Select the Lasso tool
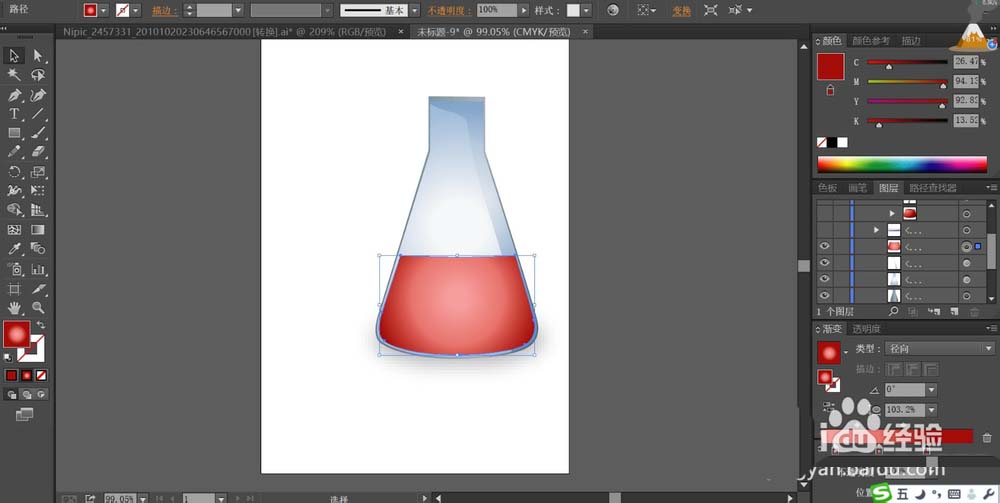The height and width of the screenshot is (503, 1000). coord(38,75)
